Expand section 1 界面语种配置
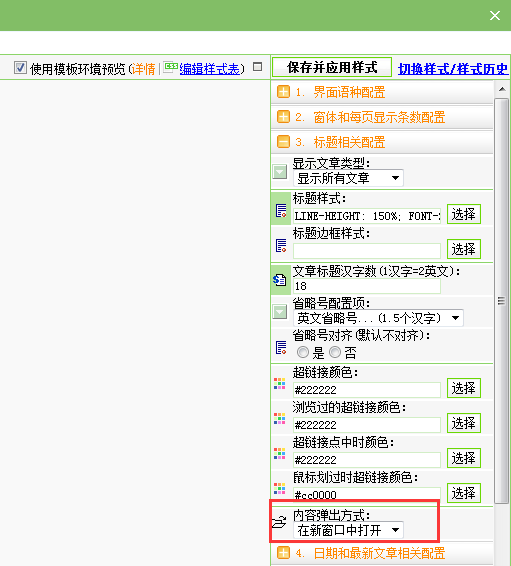Screen dimensions: 511x566 click(x=283, y=92)
